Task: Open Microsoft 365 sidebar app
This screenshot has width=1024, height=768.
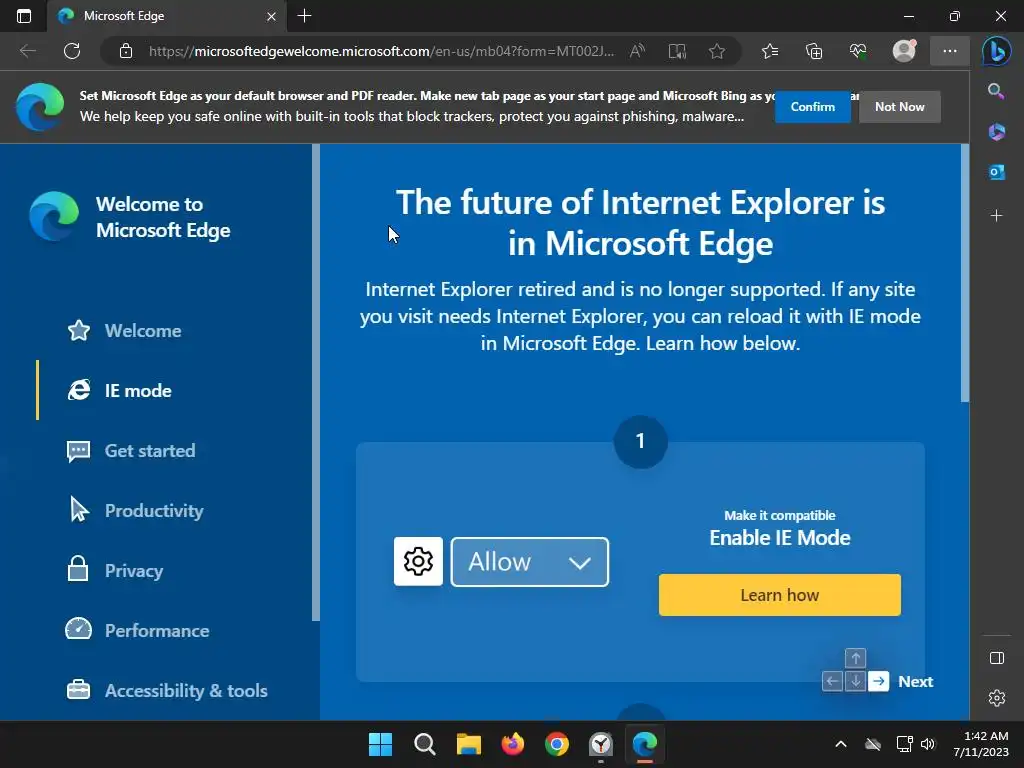Action: click(x=997, y=132)
